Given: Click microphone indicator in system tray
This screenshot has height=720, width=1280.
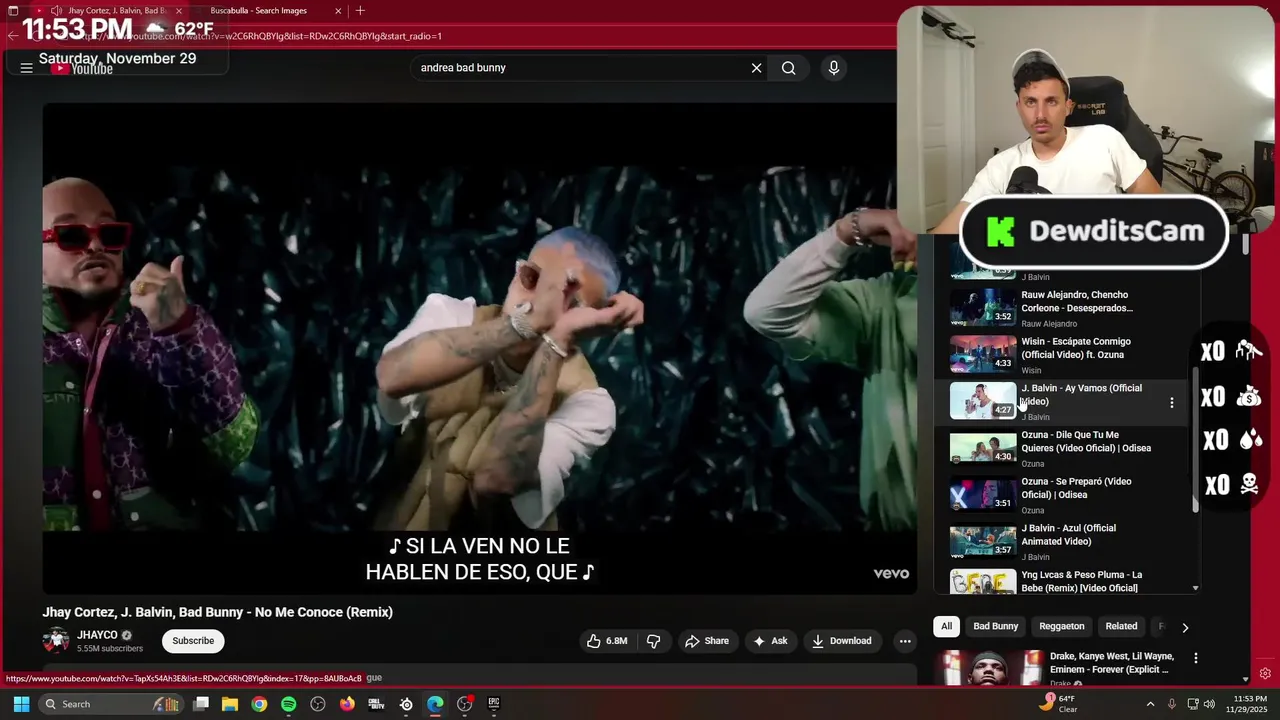Looking at the screenshot, I should [1172, 704].
